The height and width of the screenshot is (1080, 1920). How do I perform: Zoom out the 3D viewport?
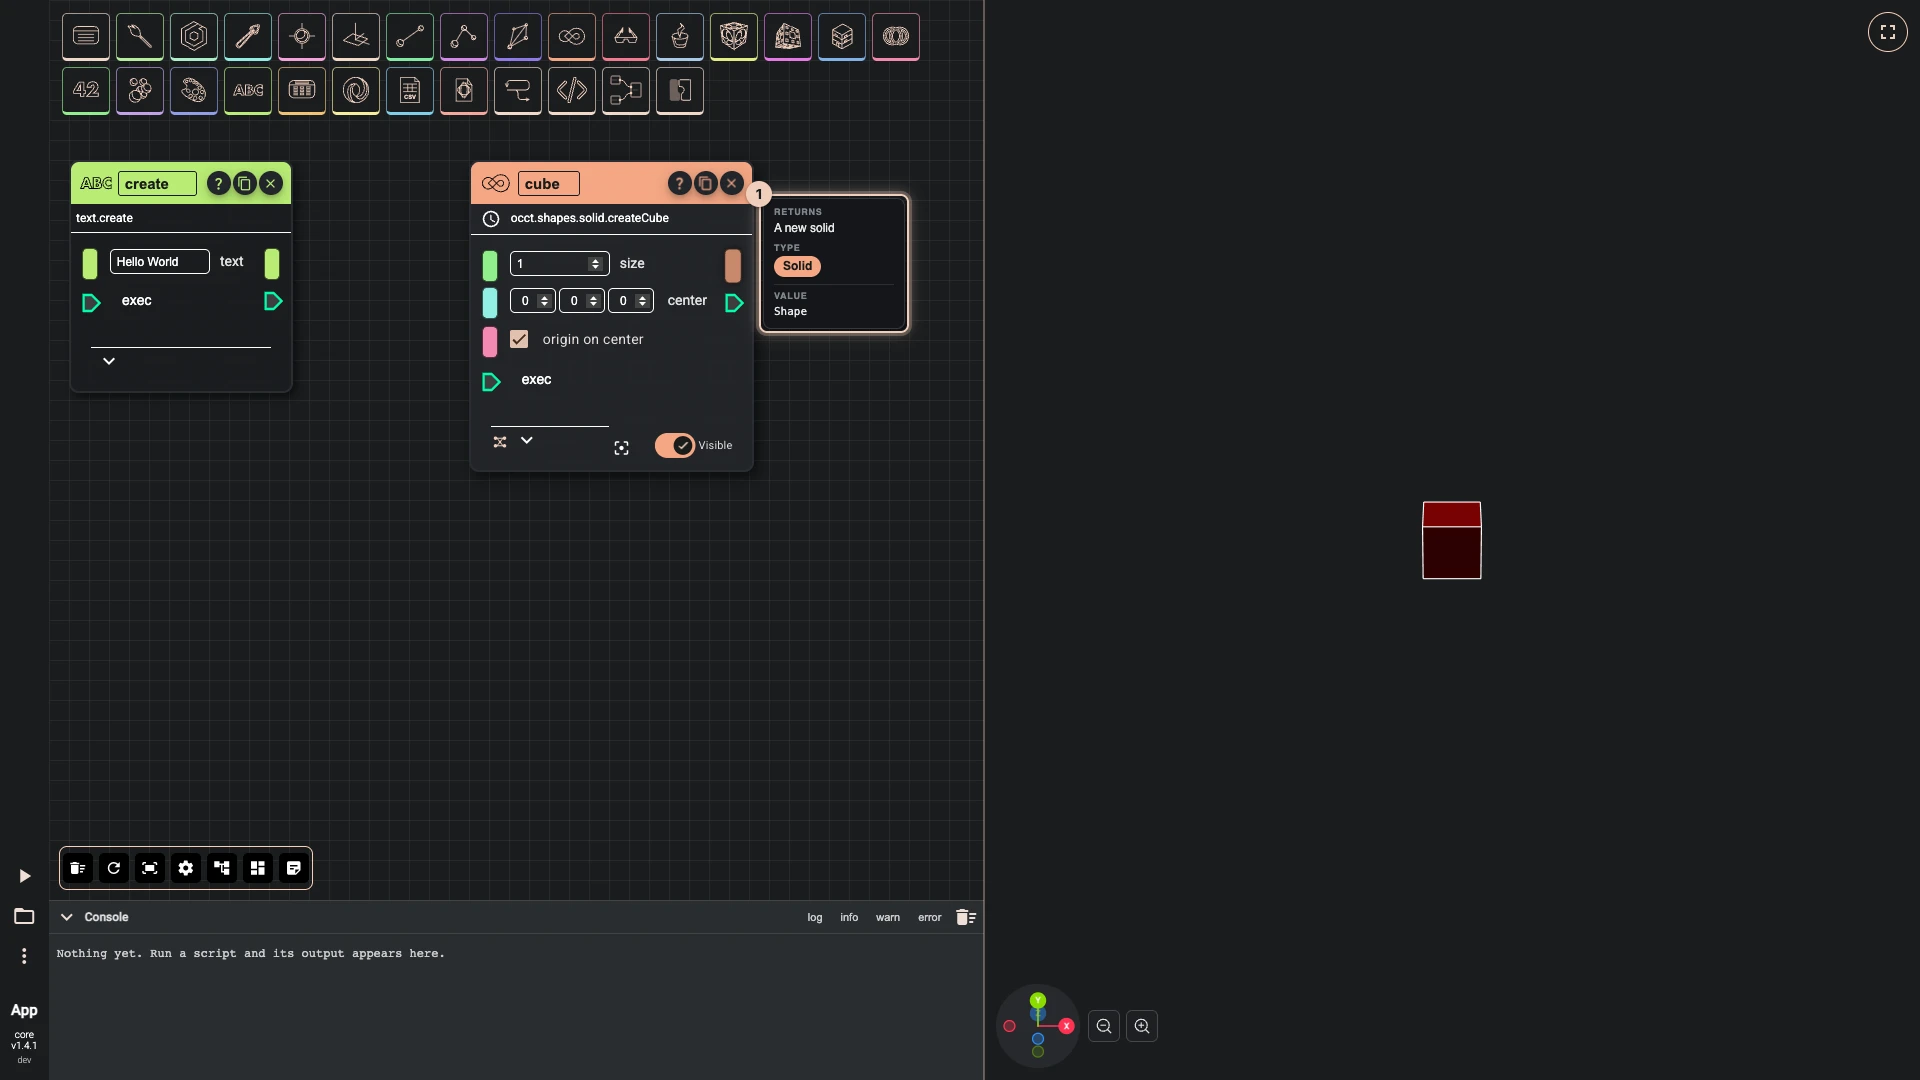click(x=1104, y=1026)
